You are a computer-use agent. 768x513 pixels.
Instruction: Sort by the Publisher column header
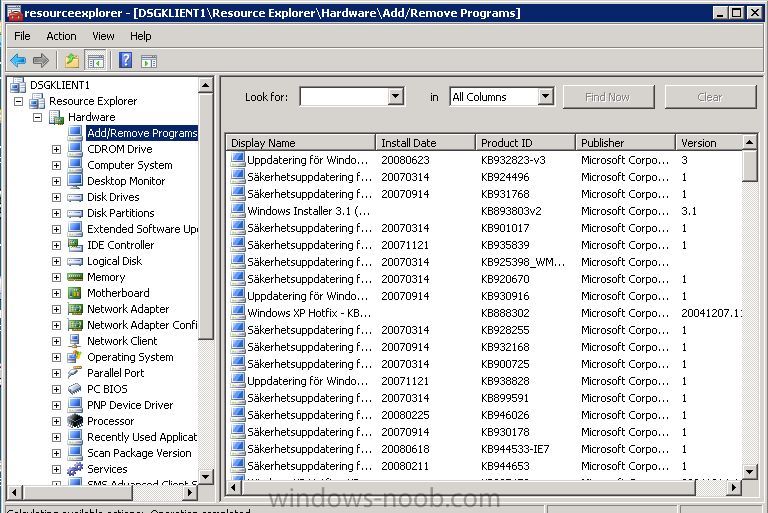625,143
